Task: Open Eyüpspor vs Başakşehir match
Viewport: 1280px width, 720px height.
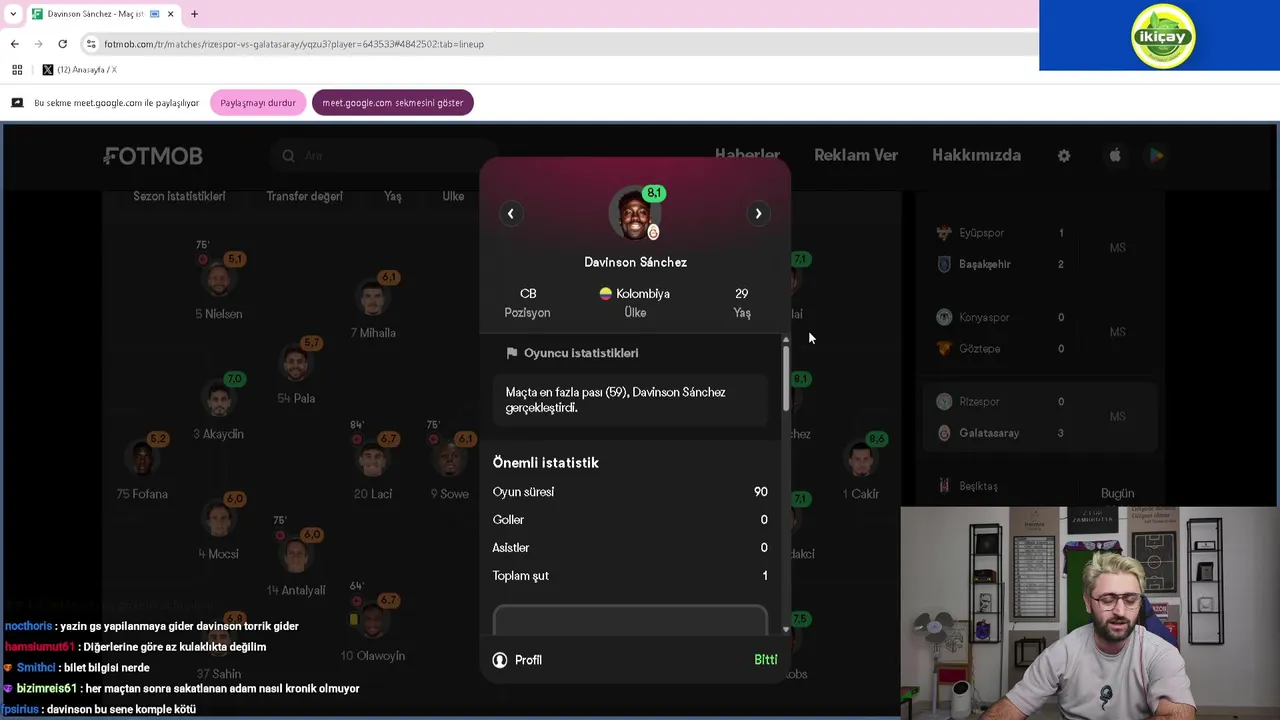Action: tap(1040, 248)
